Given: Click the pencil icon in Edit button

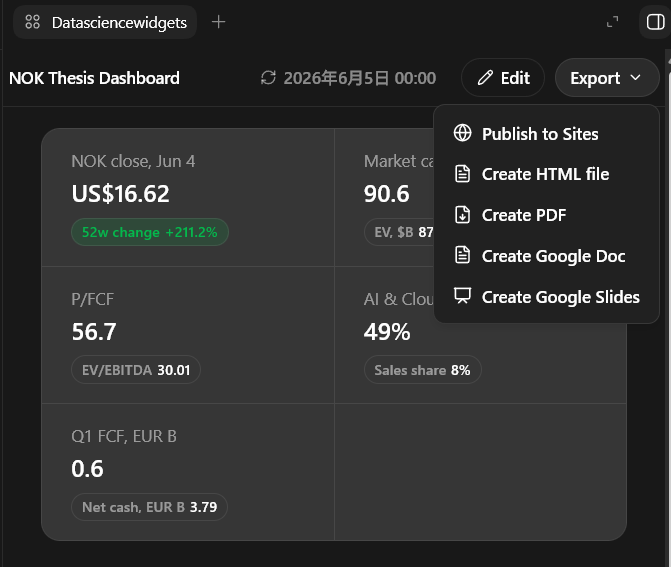Looking at the screenshot, I should tap(485, 78).
